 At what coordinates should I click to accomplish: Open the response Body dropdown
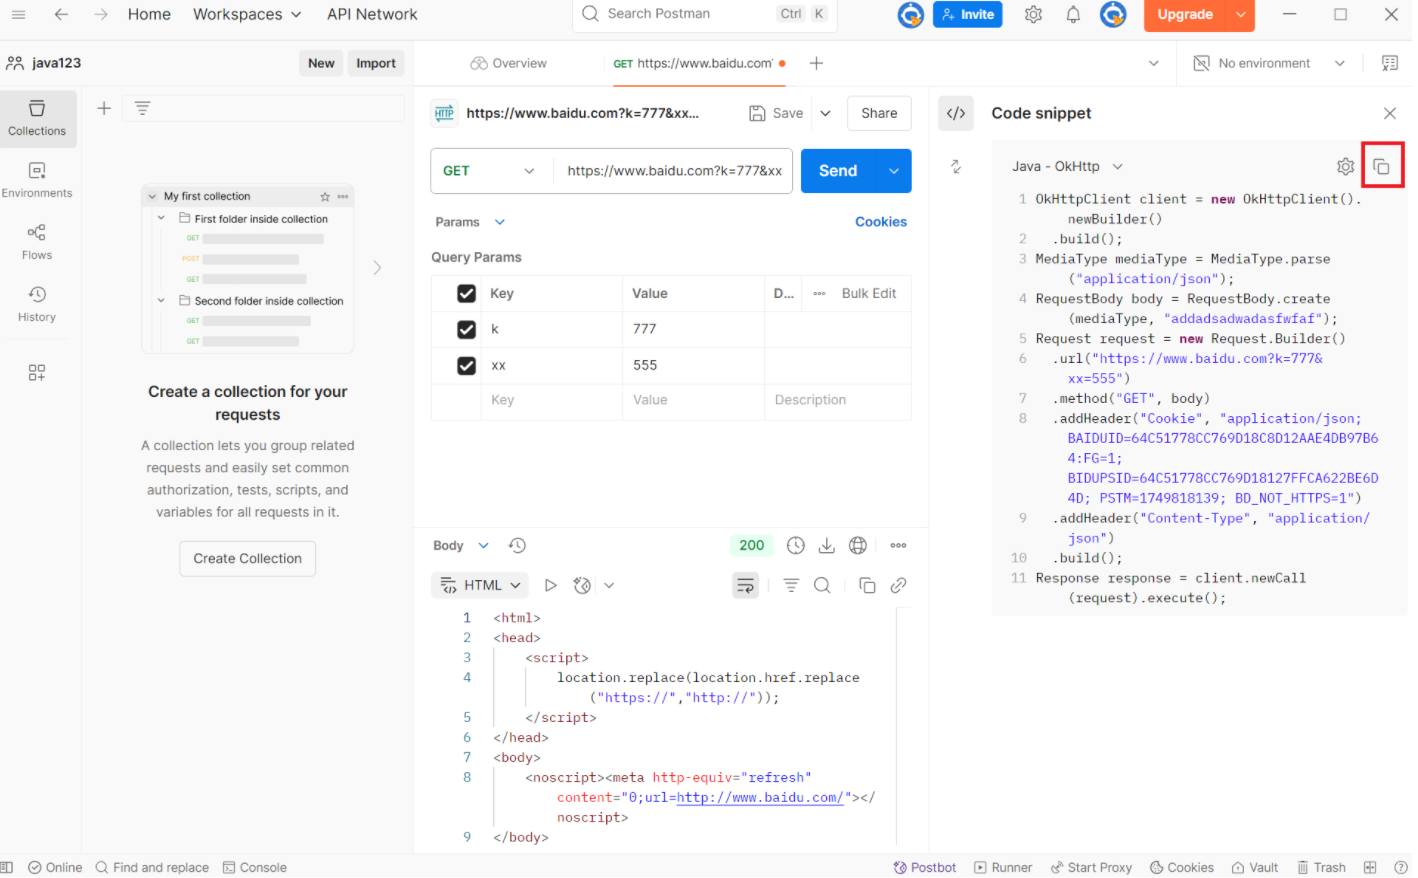pos(461,545)
